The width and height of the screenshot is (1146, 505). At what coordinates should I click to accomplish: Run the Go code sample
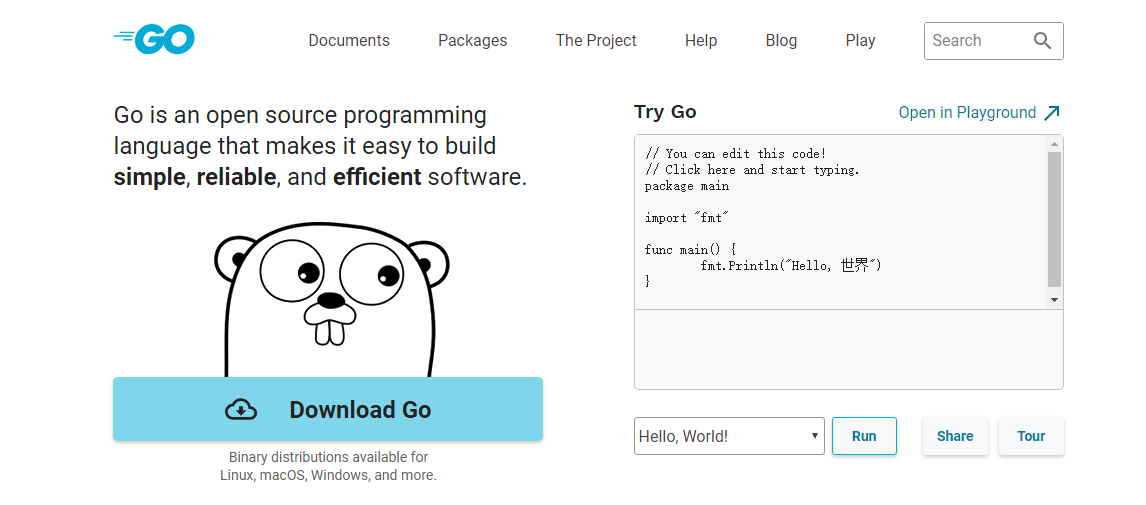(x=864, y=436)
